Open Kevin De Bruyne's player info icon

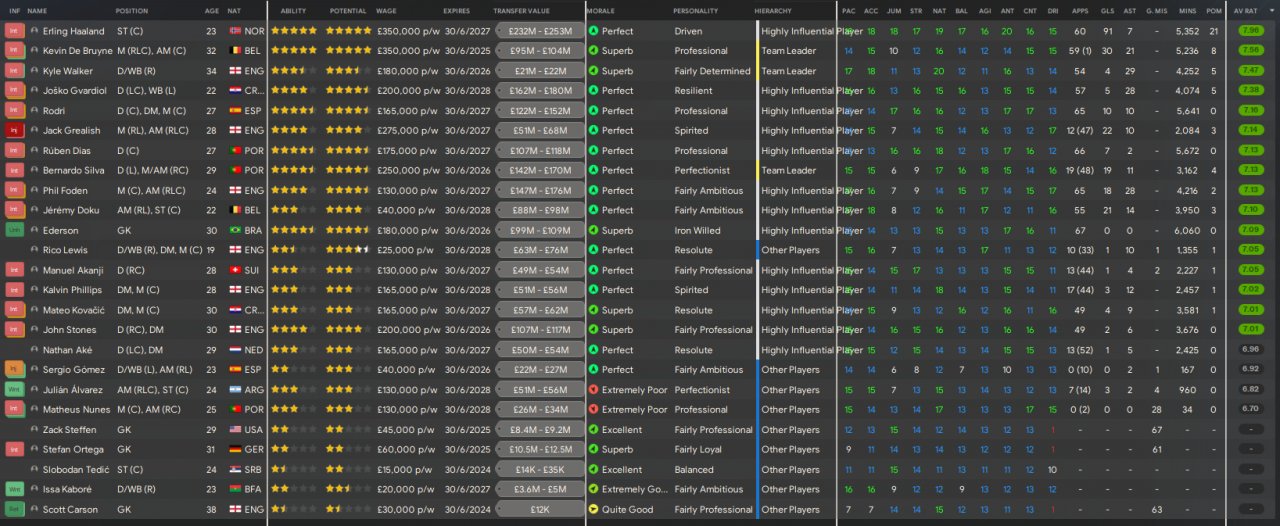tap(35, 51)
